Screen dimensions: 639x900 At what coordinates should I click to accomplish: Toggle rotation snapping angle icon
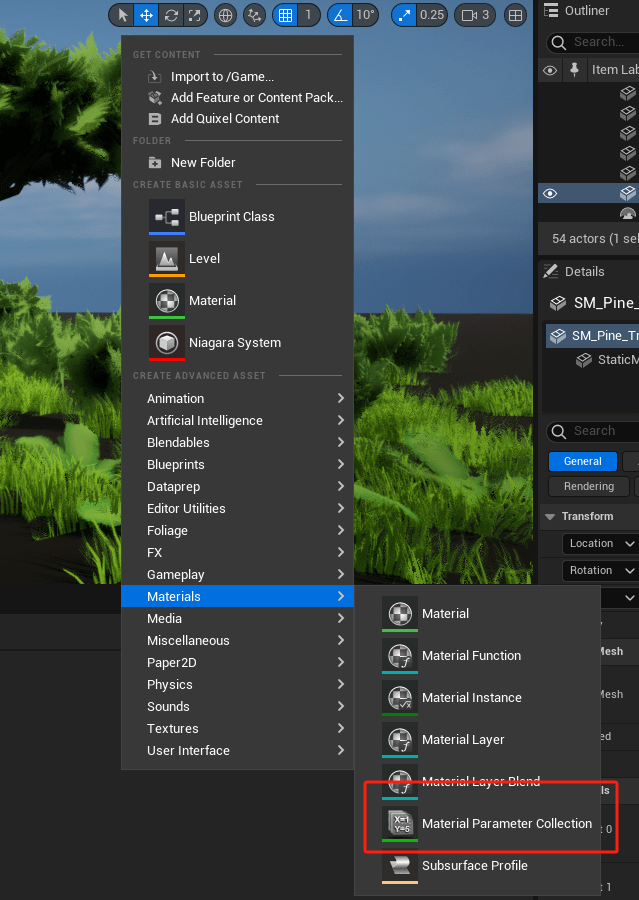coord(340,15)
